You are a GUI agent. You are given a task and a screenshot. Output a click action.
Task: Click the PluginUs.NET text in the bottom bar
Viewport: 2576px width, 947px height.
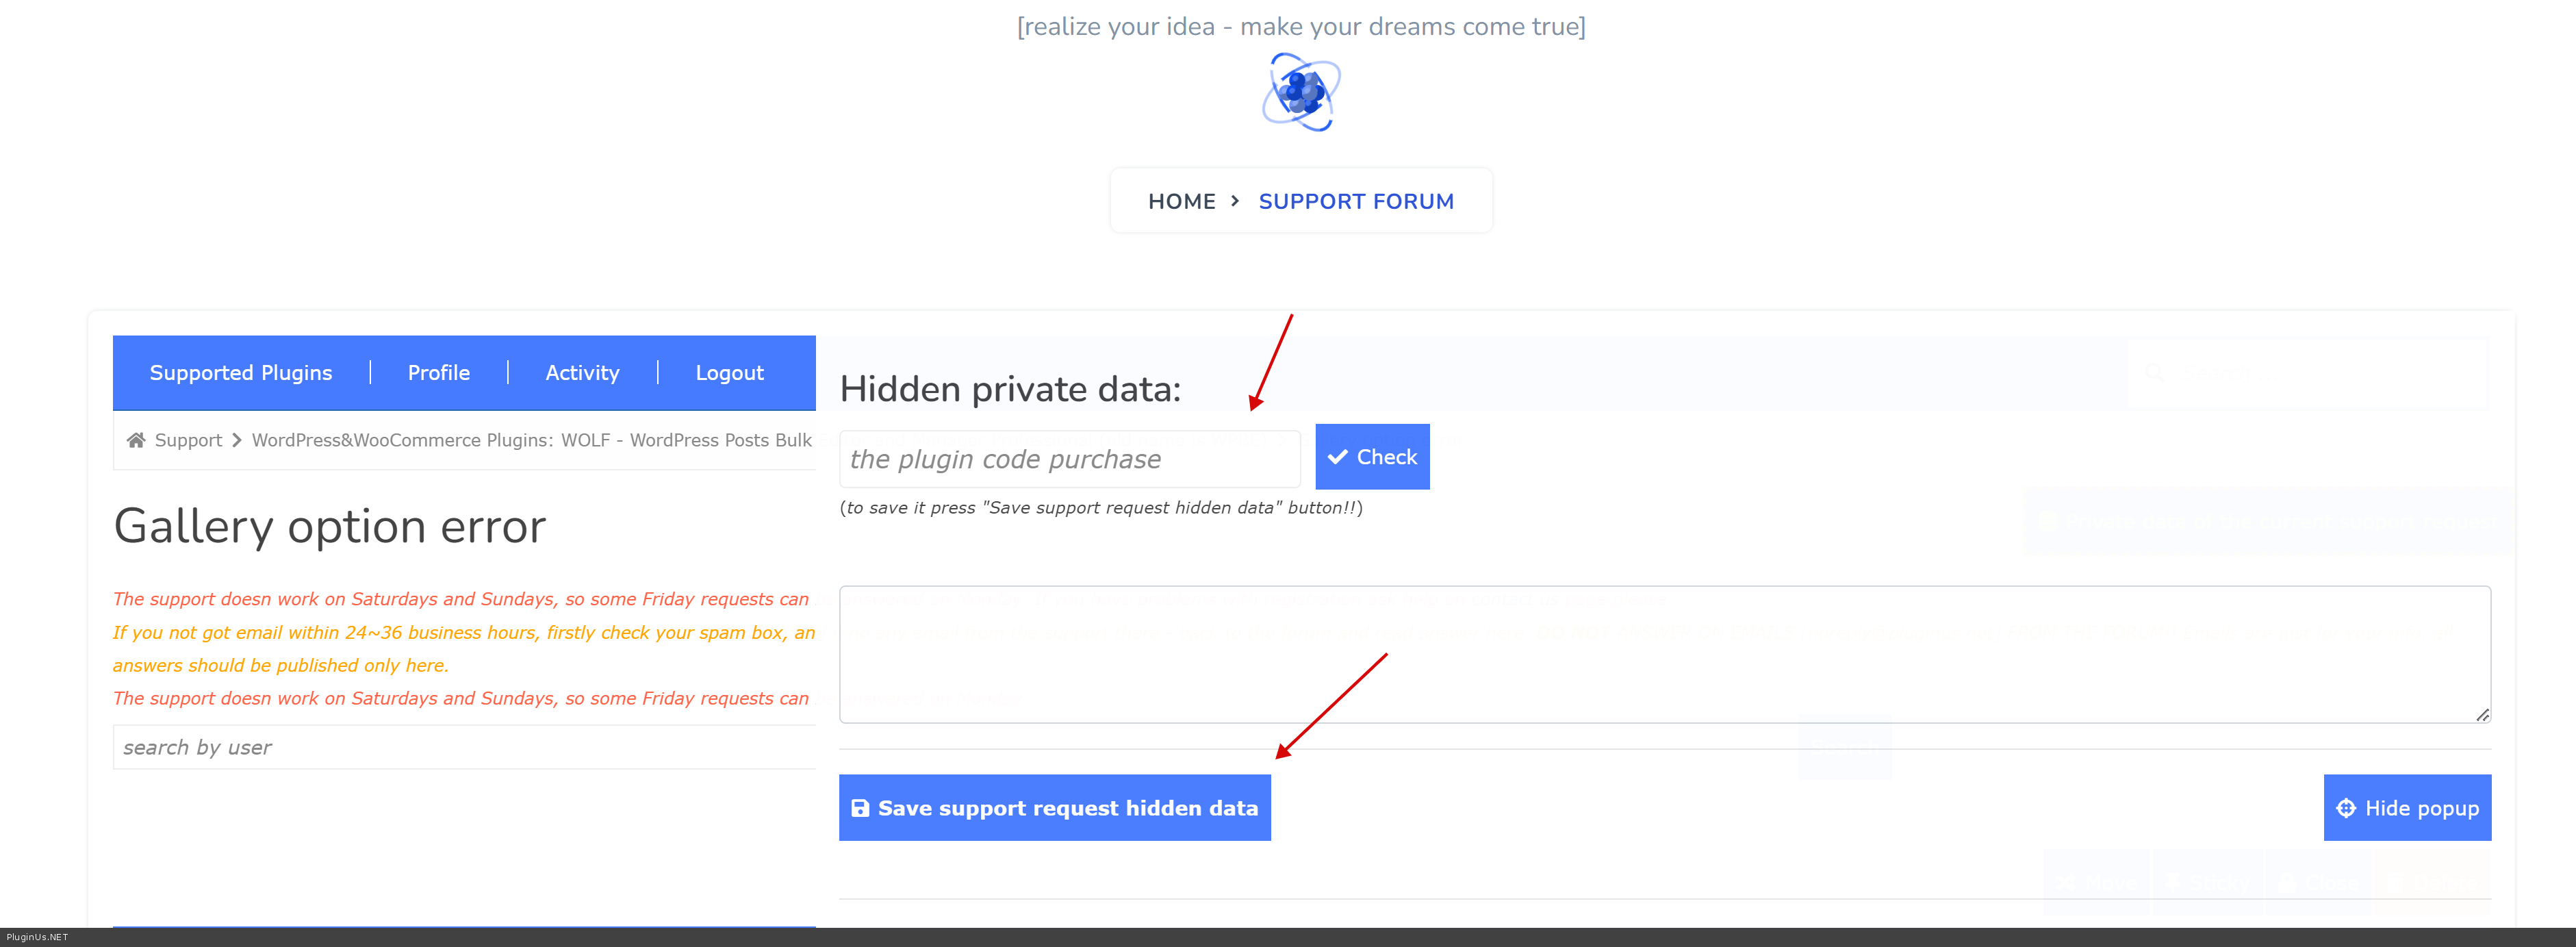[x=37, y=937]
